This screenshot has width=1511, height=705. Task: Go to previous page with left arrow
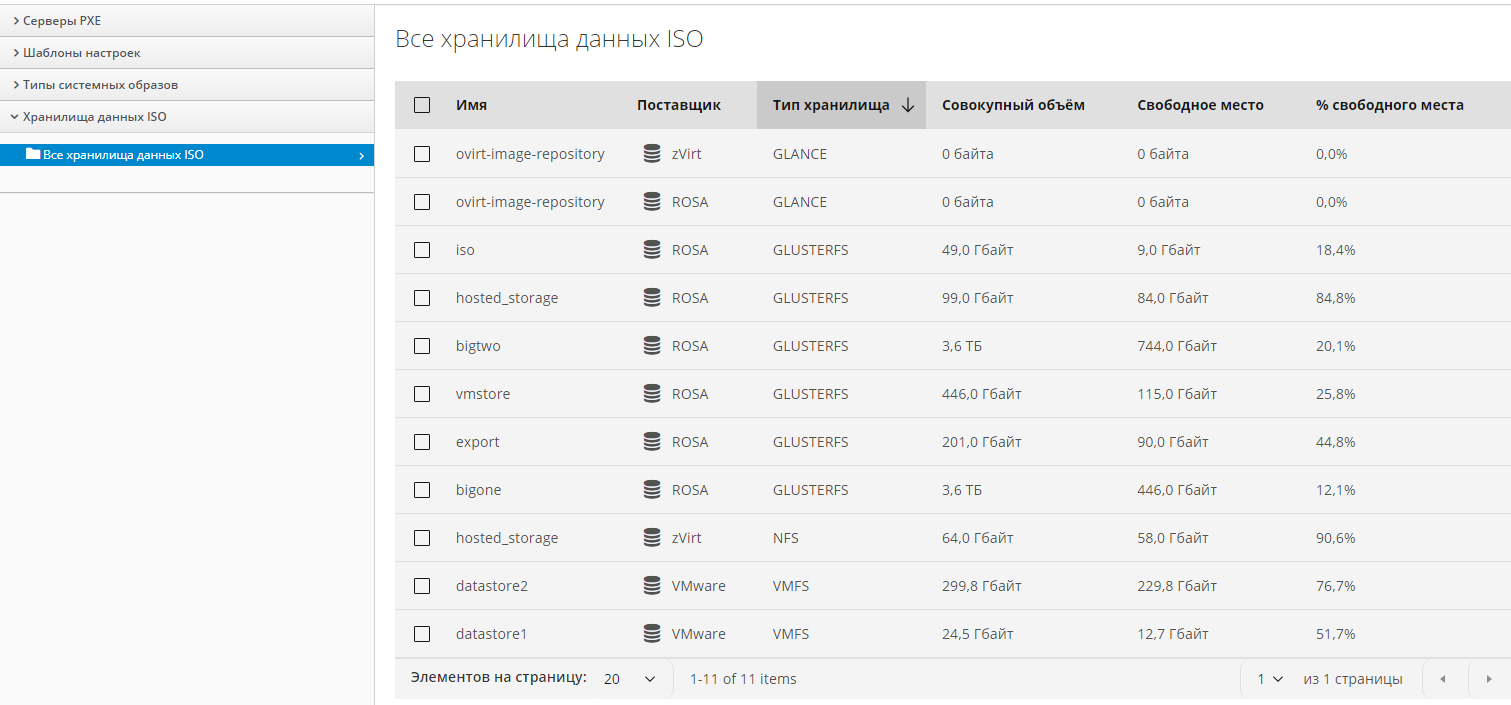[x=1443, y=679]
